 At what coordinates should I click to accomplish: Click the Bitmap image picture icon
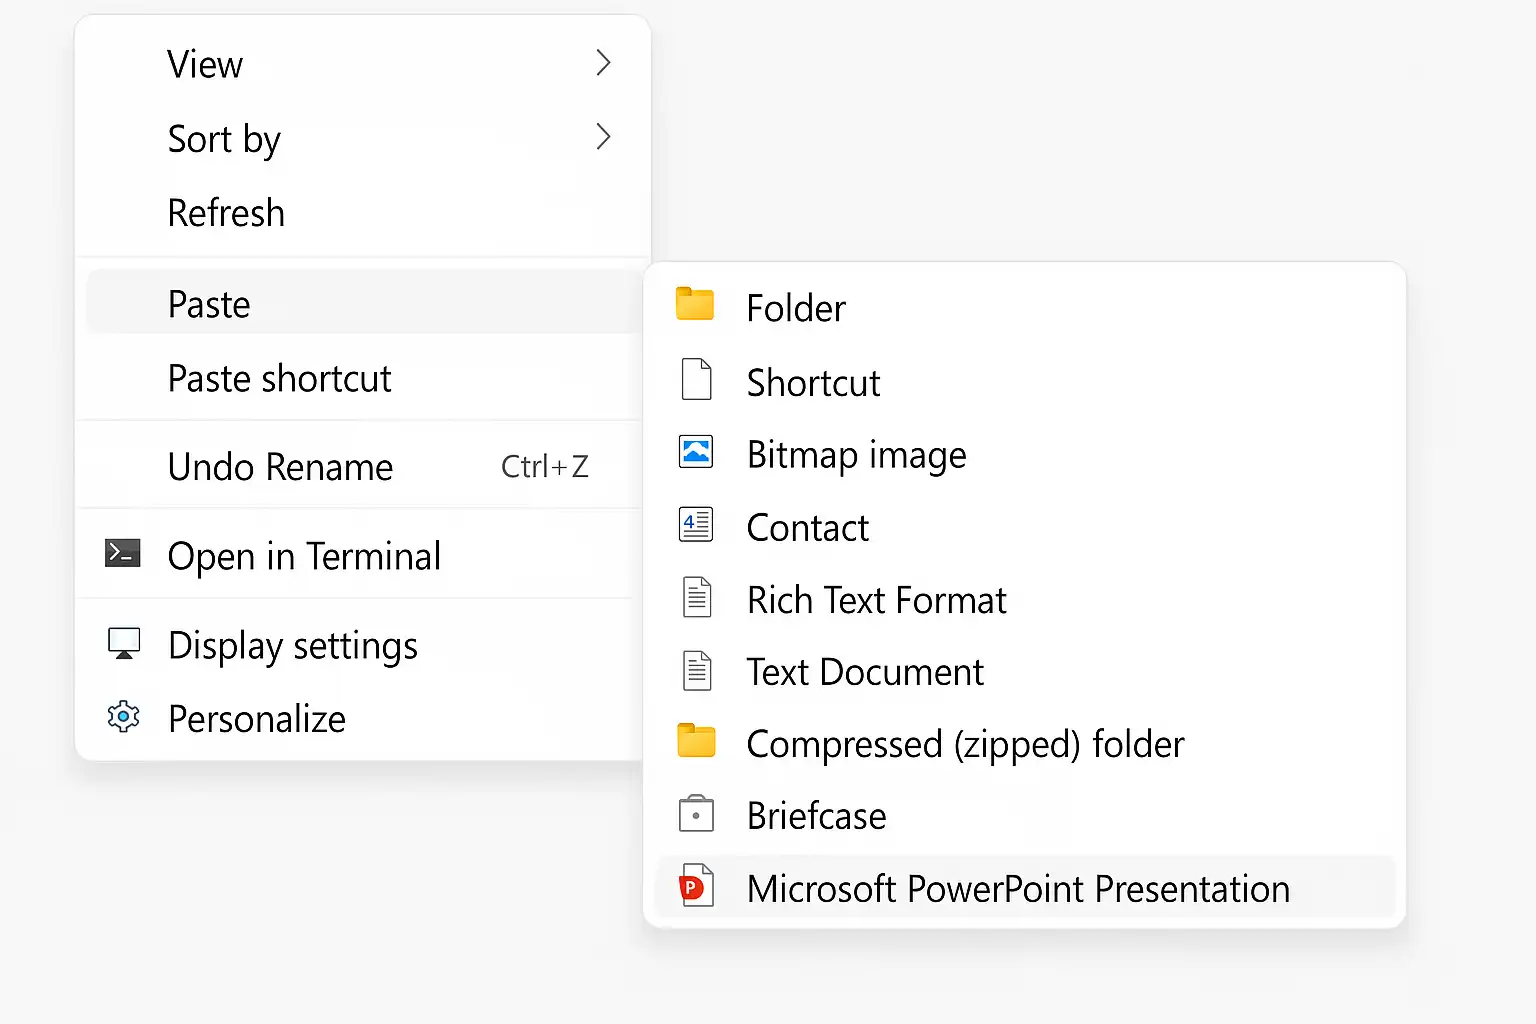696,452
